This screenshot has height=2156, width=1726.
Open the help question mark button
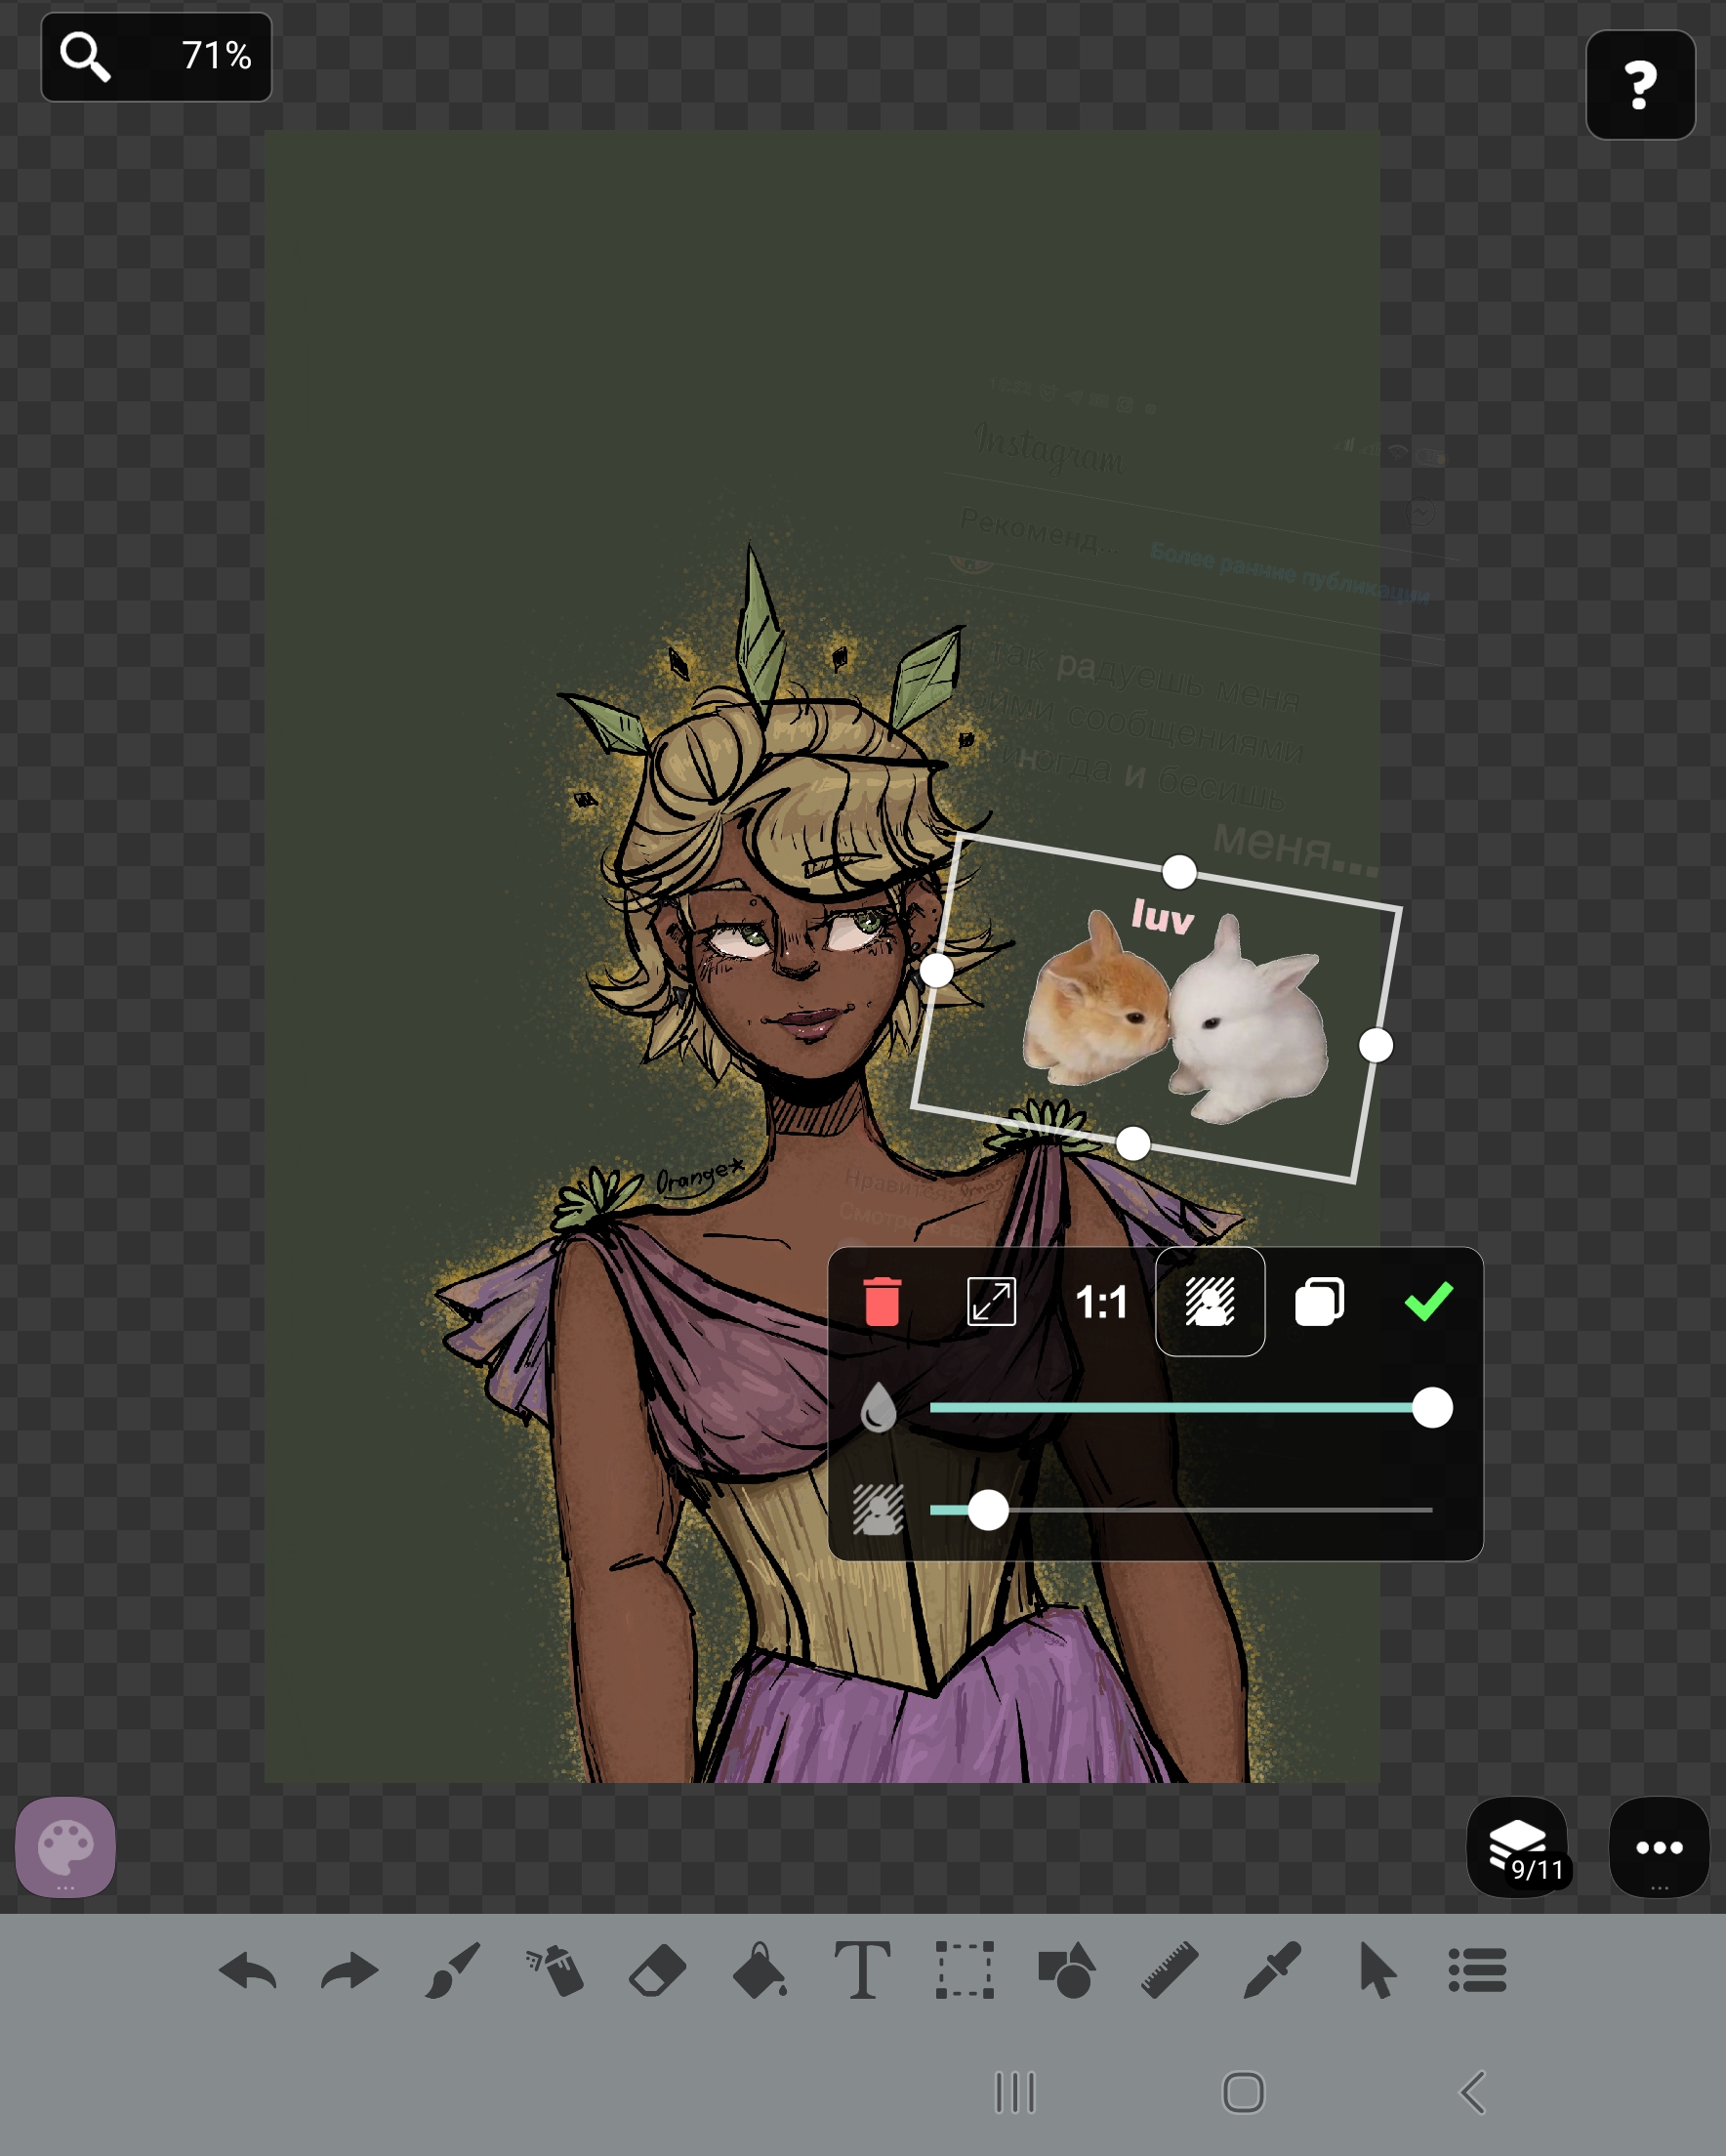1640,85
